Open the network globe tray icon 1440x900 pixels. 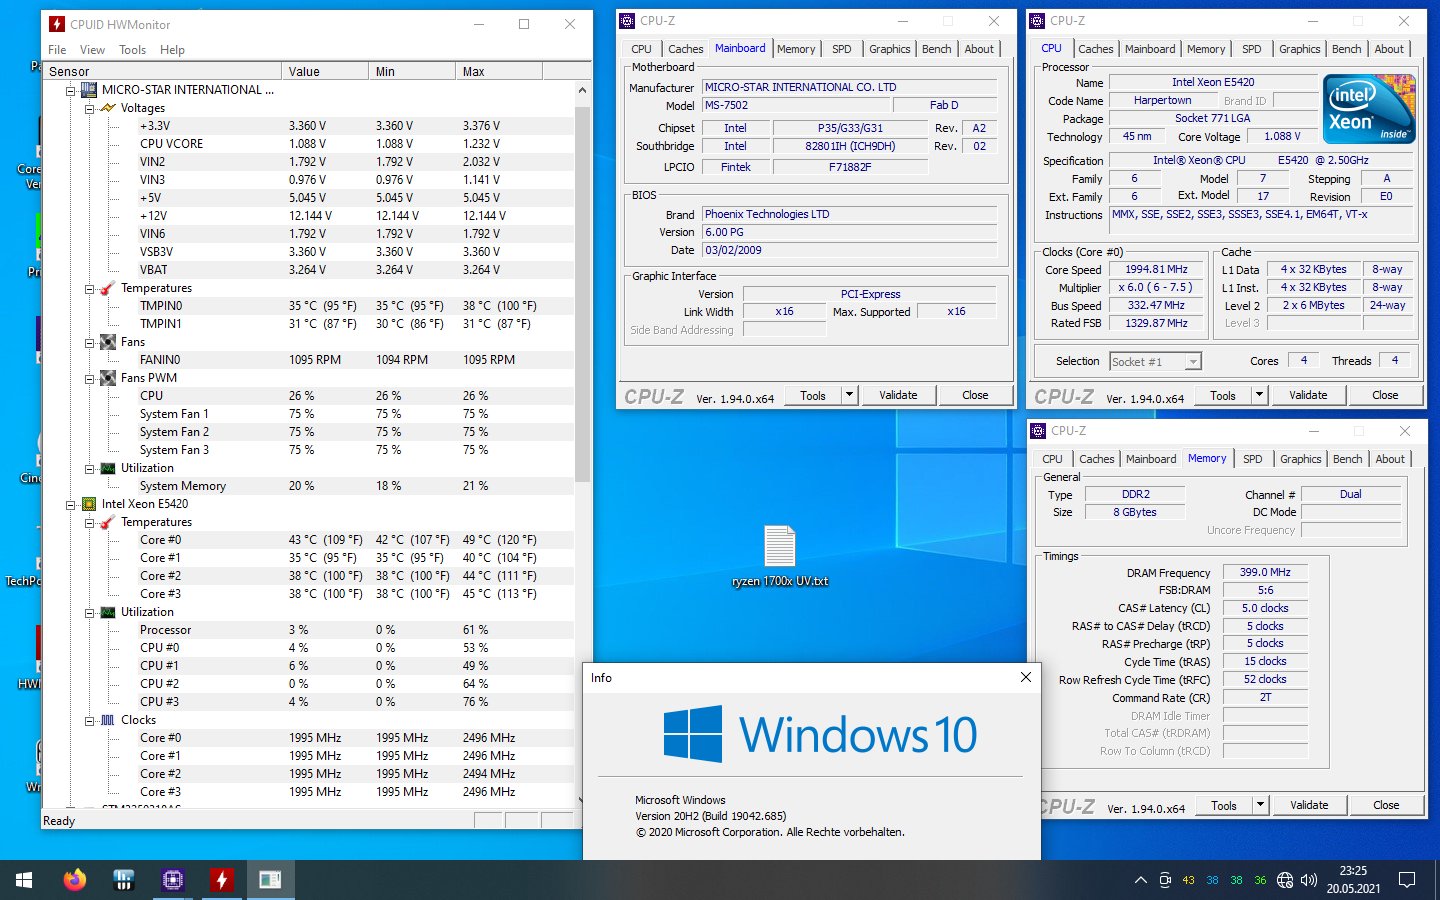(1285, 880)
